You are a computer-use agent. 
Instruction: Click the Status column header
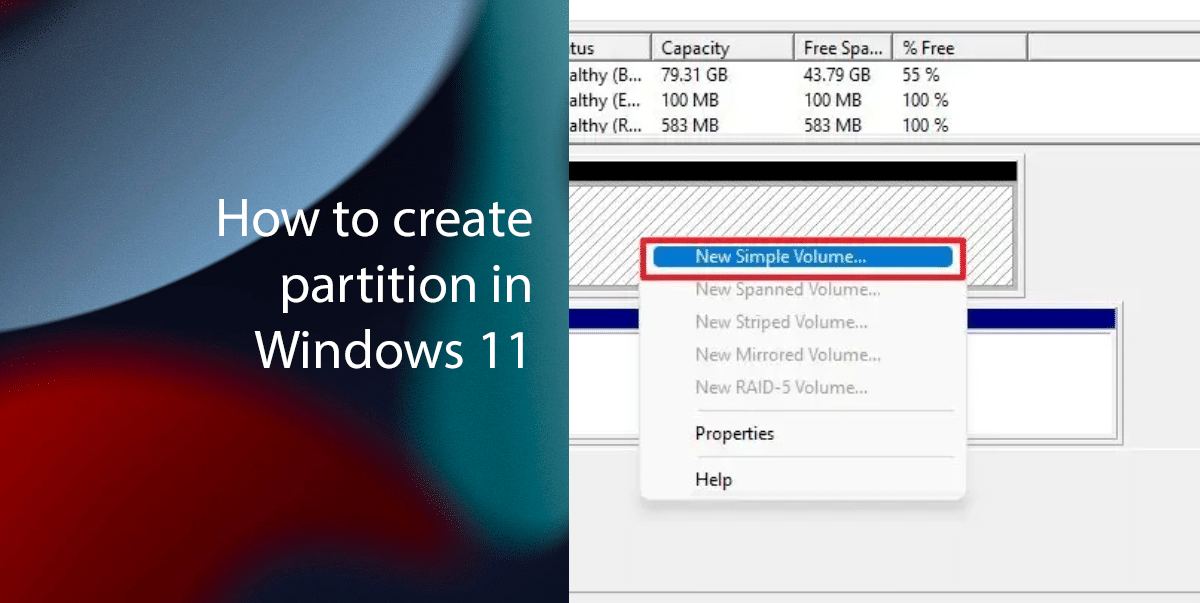tap(610, 46)
